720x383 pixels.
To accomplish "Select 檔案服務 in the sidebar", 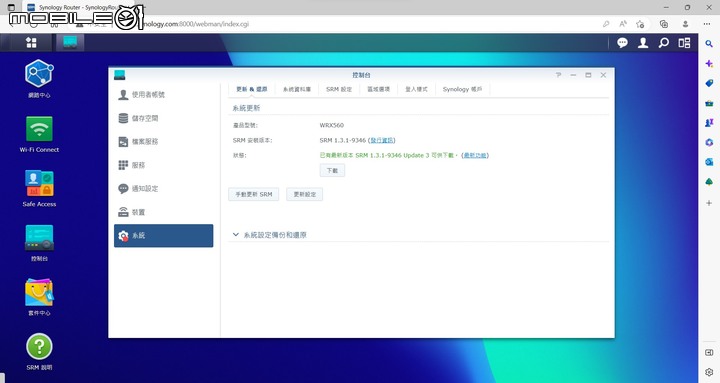I will tap(163, 141).
